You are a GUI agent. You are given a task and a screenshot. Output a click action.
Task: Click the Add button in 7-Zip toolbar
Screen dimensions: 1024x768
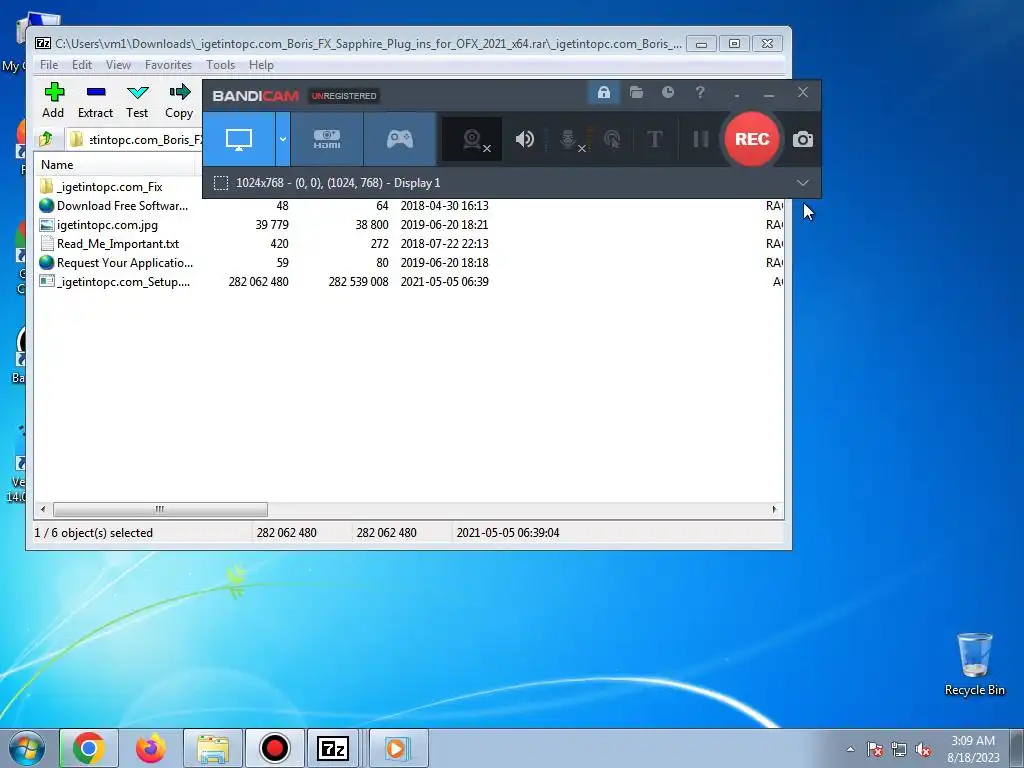tap(54, 101)
